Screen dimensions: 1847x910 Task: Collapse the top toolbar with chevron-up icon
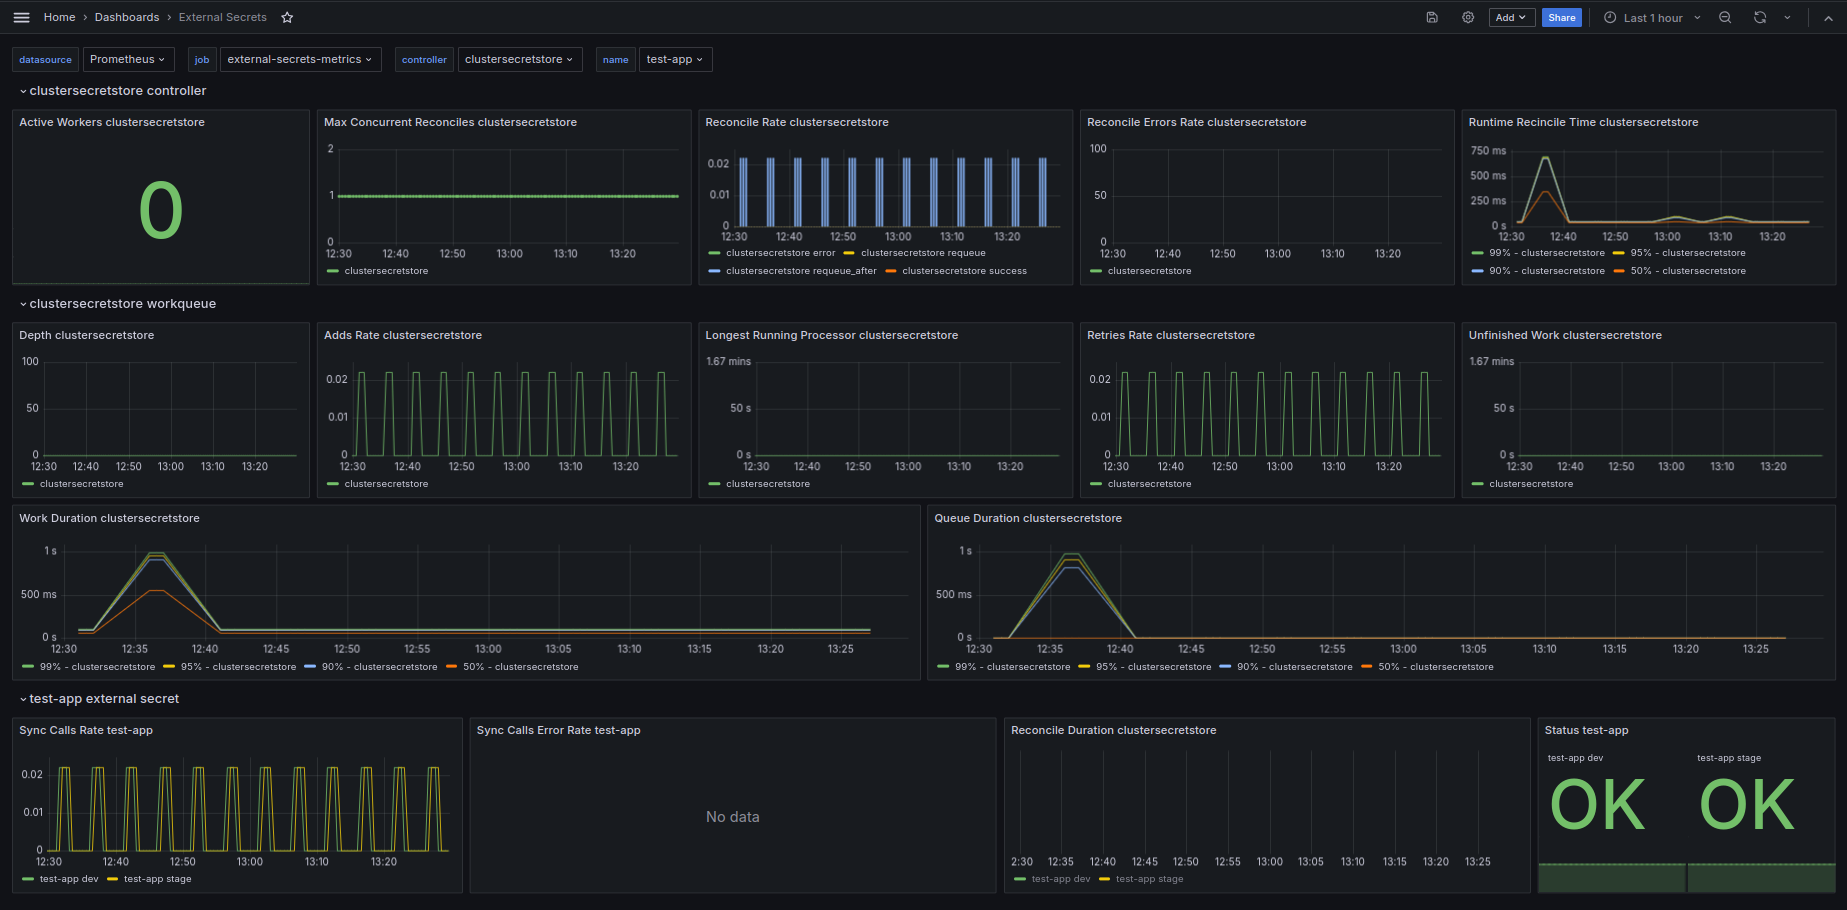point(1828,17)
